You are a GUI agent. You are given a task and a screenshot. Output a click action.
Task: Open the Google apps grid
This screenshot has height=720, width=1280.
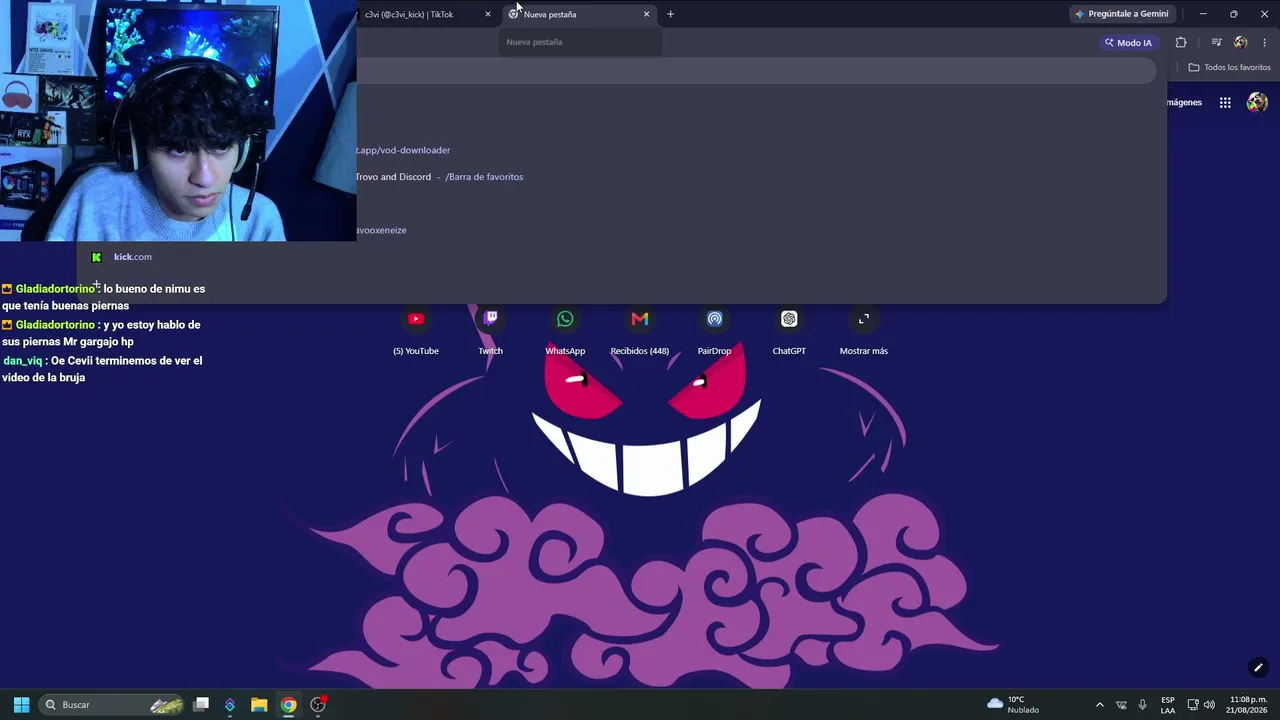point(1225,102)
